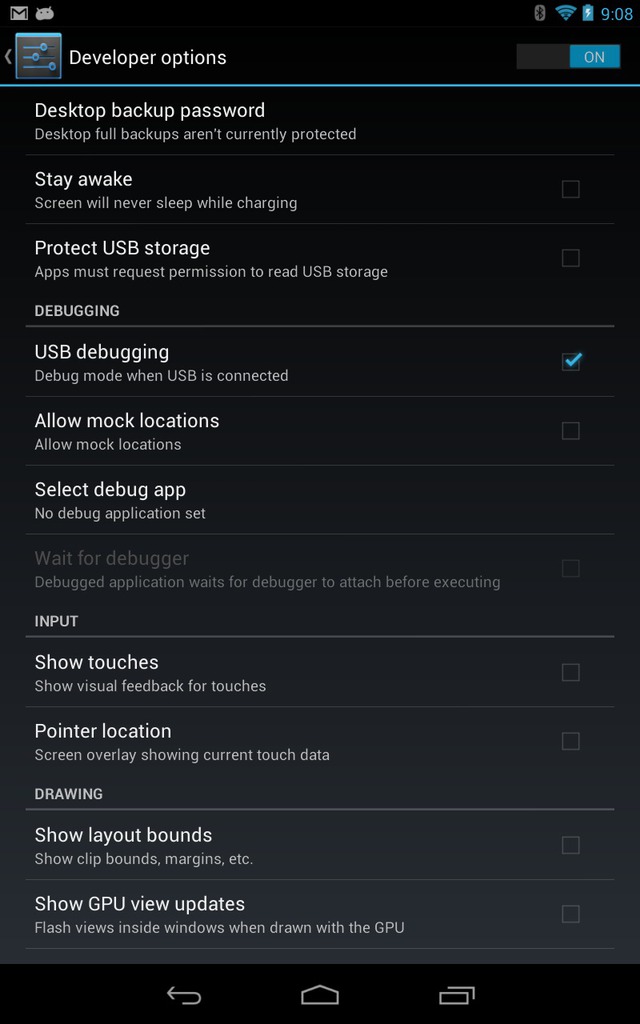
Task: Enable the Show touches checkbox
Action: (x=571, y=672)
